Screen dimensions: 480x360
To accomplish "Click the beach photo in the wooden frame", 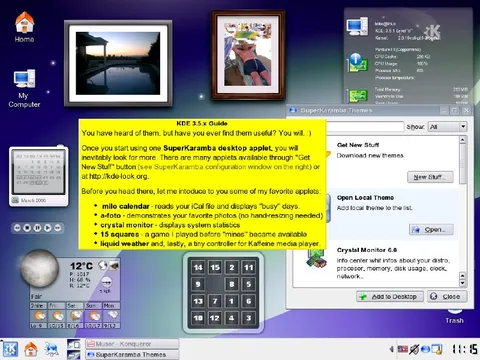I will (248, 55).
